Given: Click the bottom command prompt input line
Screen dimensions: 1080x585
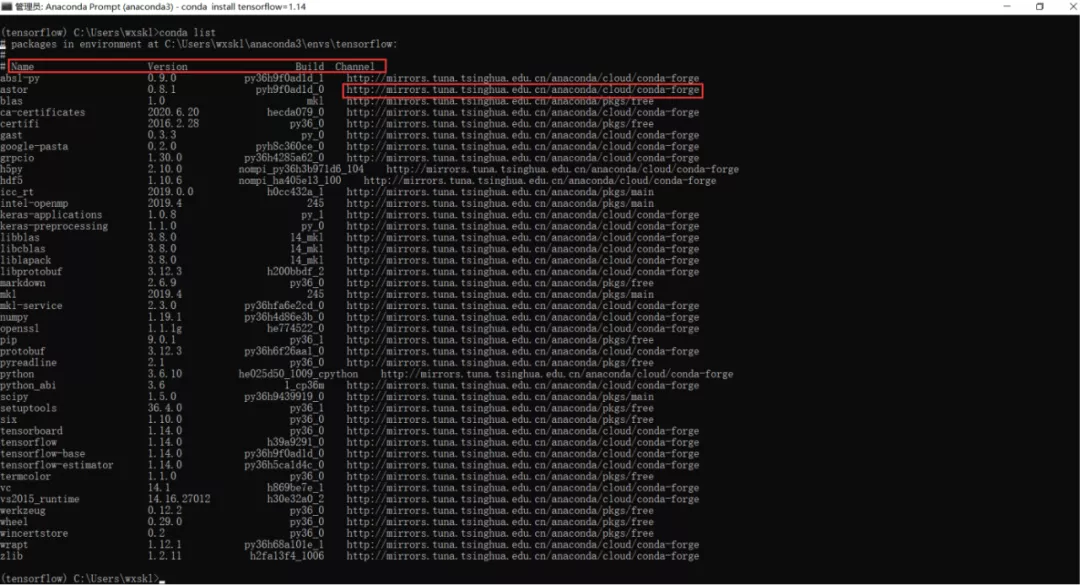Looking at the screenshot, I should (83, 578).
